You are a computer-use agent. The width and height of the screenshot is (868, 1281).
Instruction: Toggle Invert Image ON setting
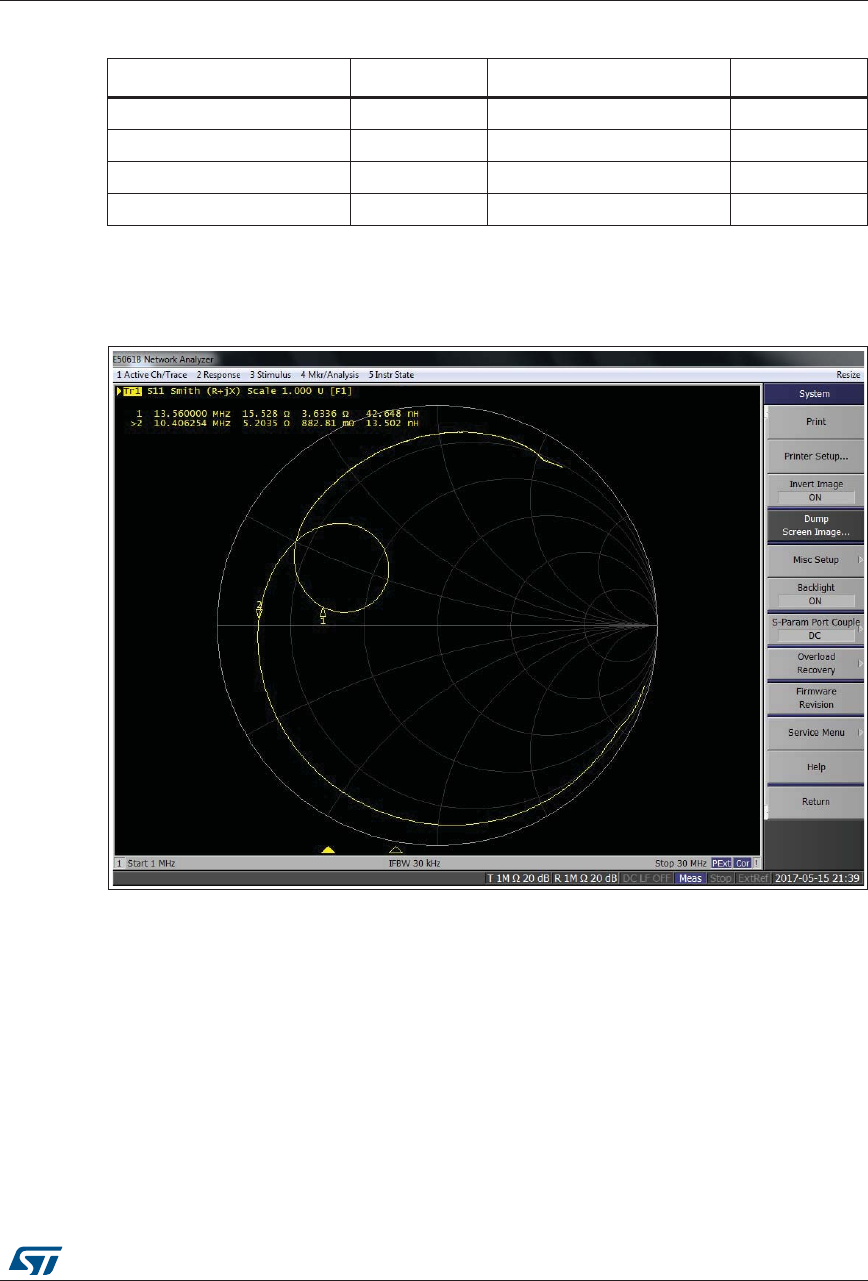click(815, 490)
